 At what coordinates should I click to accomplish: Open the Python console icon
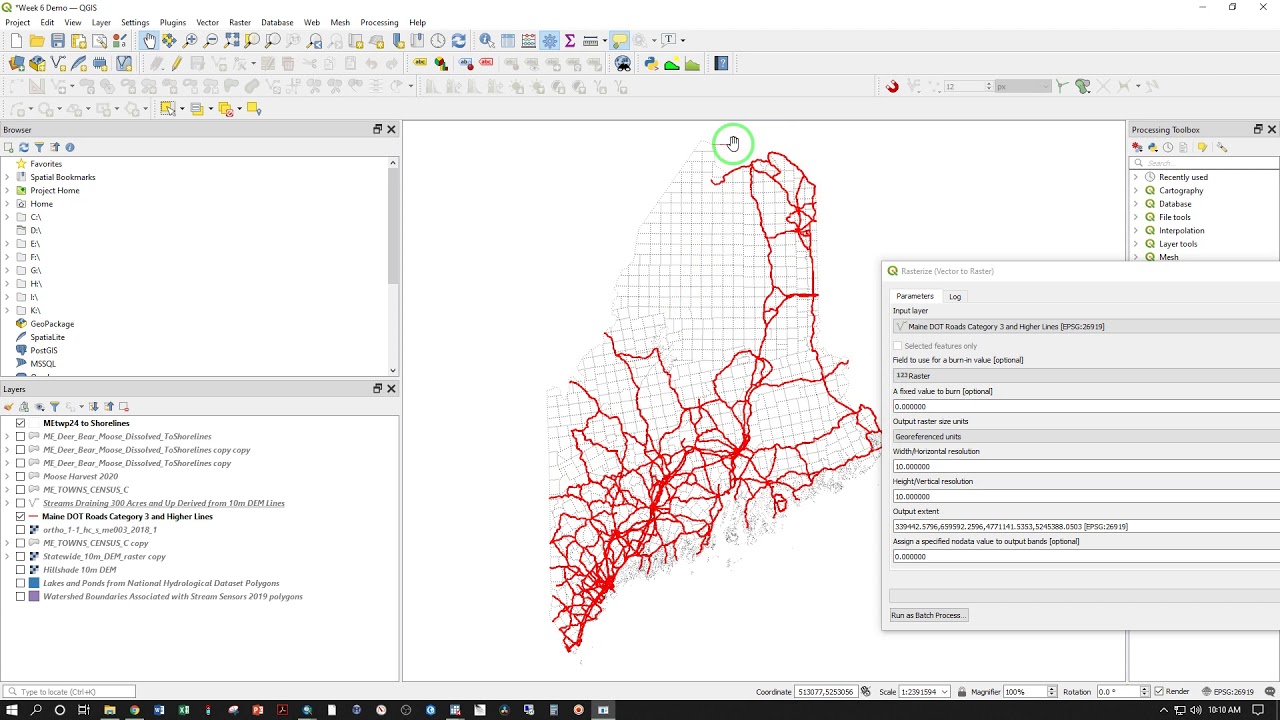click(651, 64)
